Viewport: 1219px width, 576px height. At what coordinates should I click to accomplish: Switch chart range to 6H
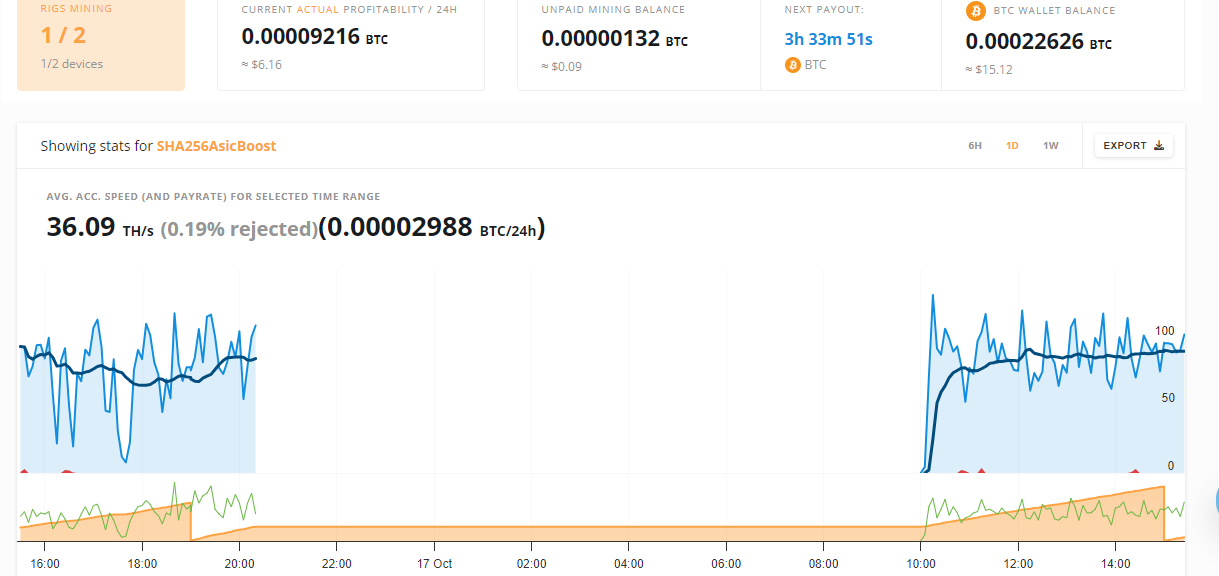(975, 146)
